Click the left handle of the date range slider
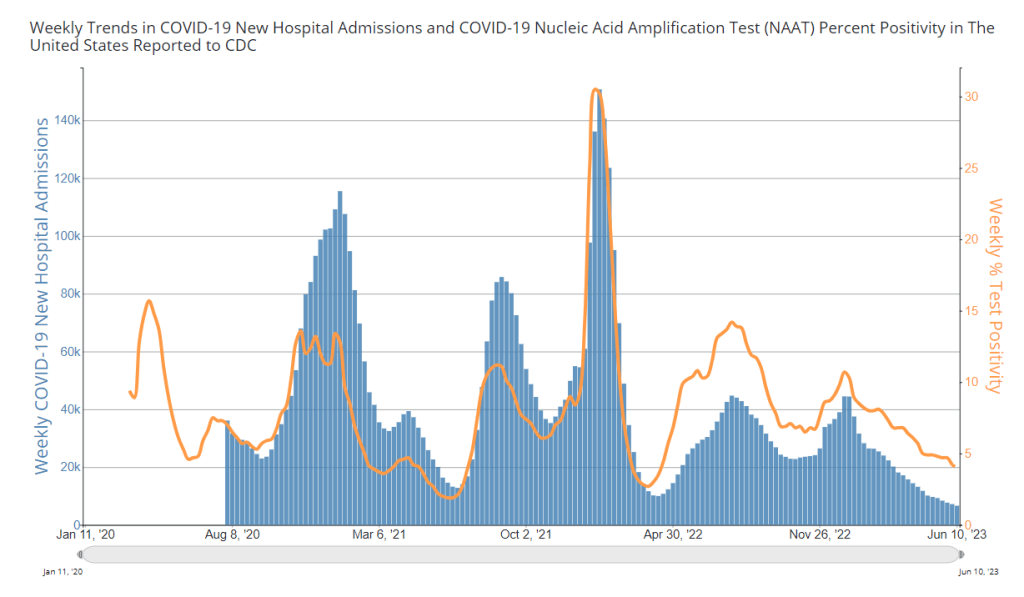Screen dimensions: 1024x597 82,555
